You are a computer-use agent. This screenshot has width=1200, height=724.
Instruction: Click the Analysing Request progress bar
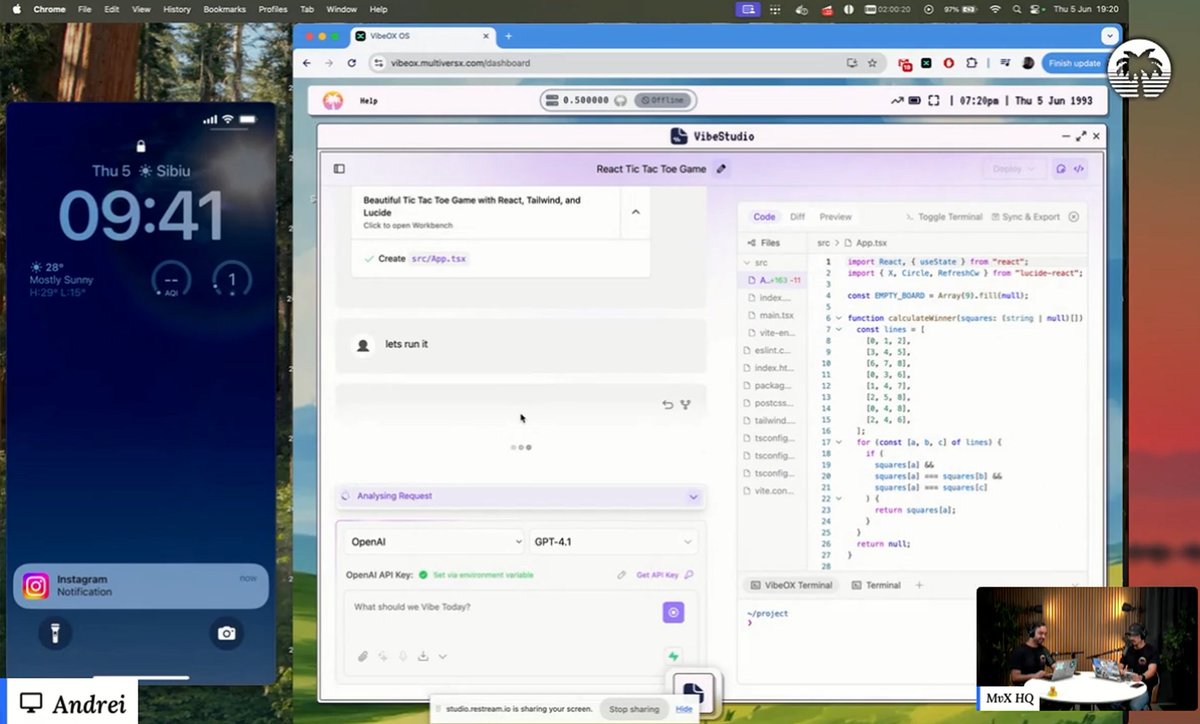[520, 496]
